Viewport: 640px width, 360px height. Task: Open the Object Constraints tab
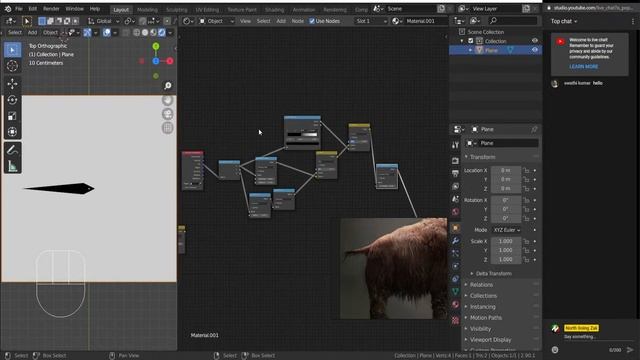(456, 279)
